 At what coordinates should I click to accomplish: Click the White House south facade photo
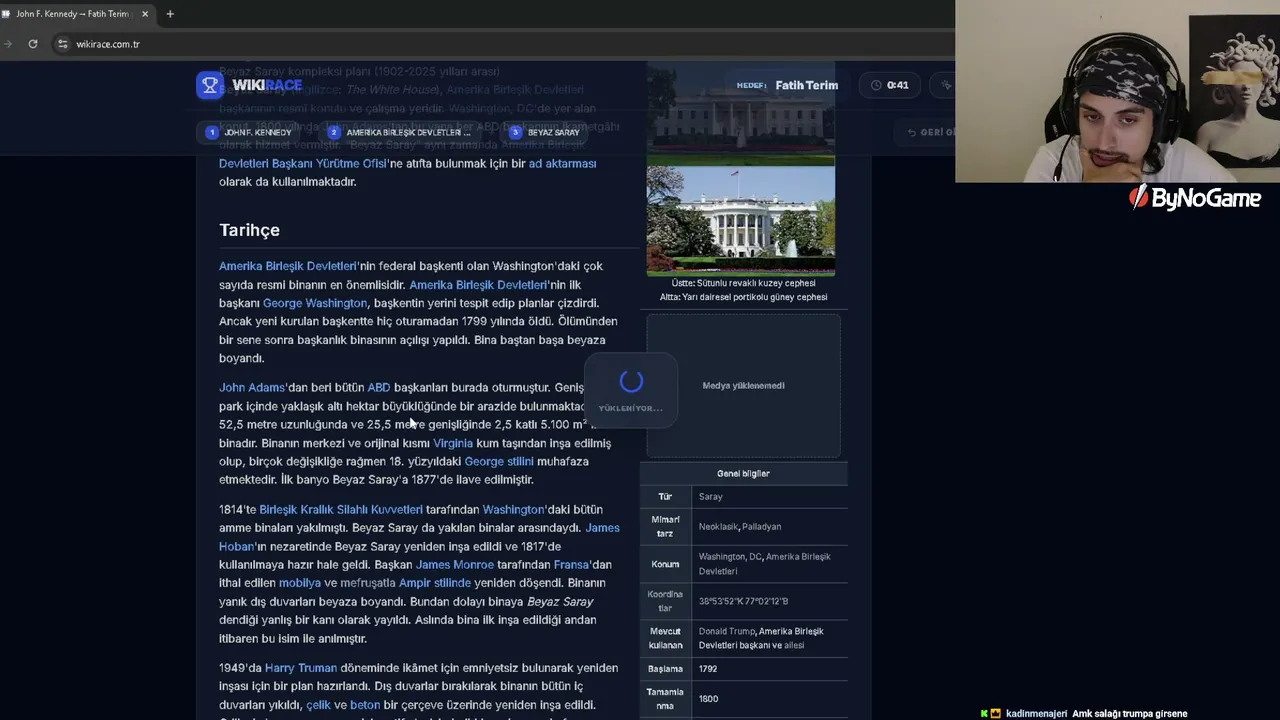(741, 219)
